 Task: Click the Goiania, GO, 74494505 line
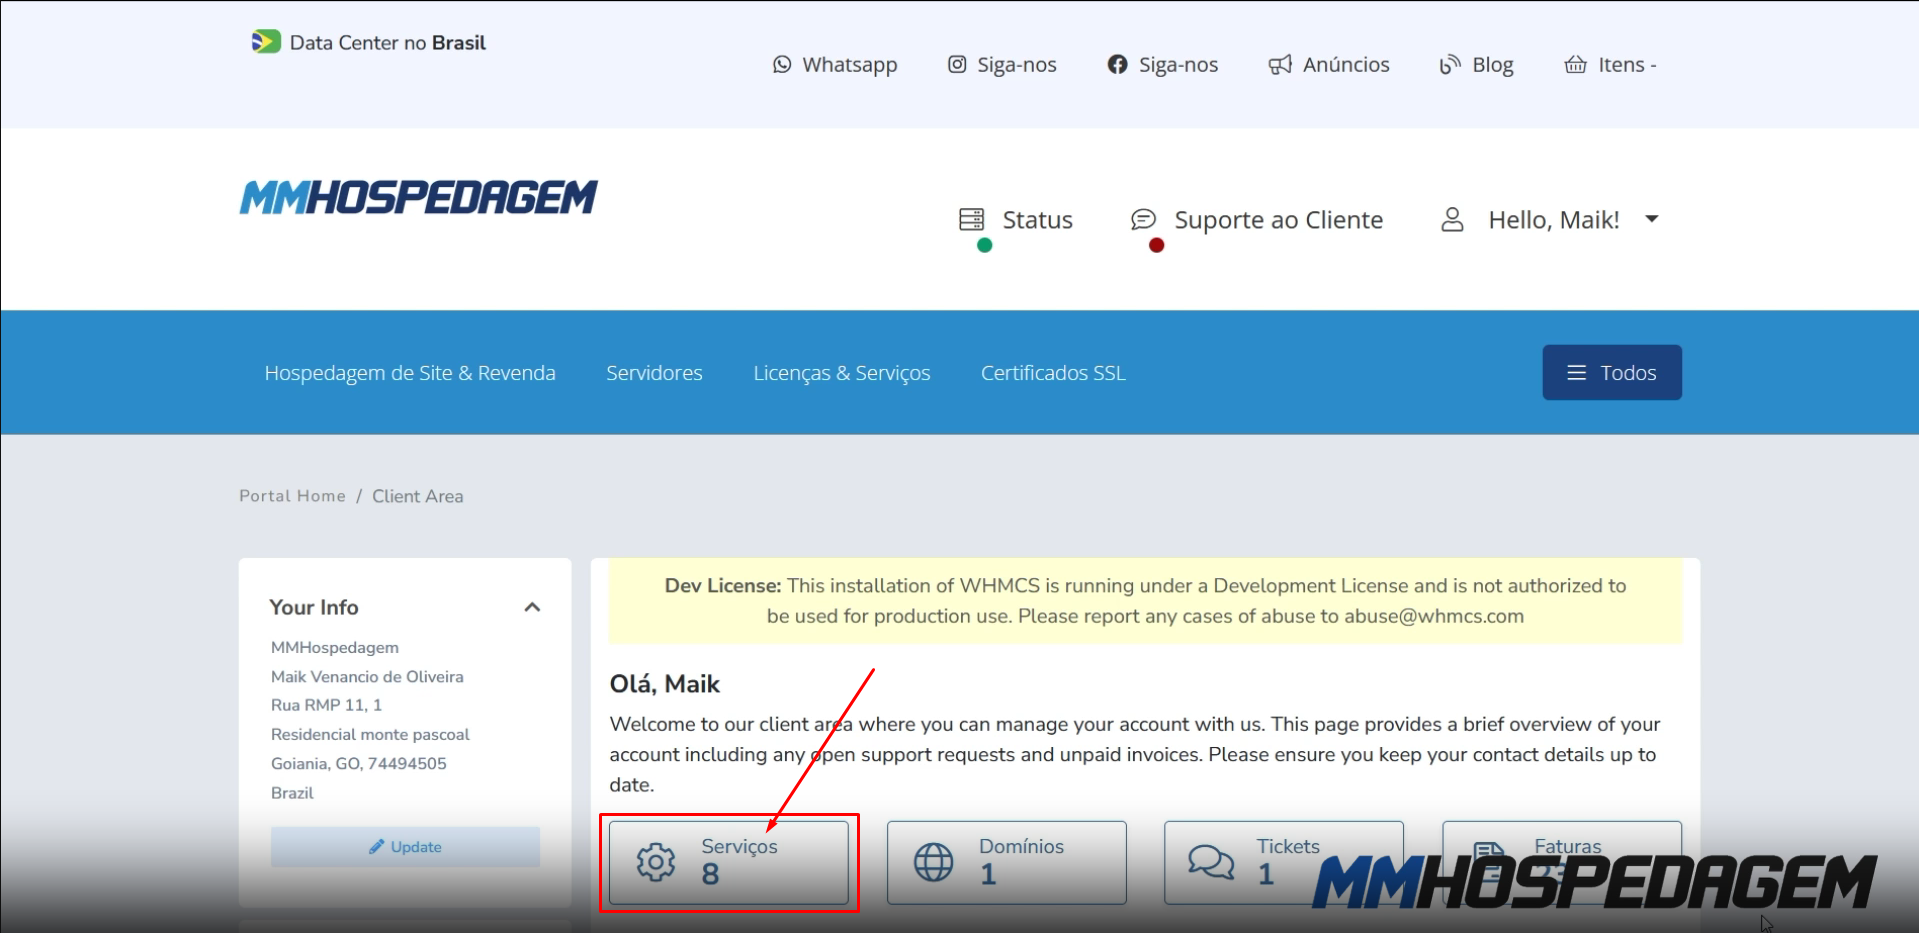[x=359, y=763]
